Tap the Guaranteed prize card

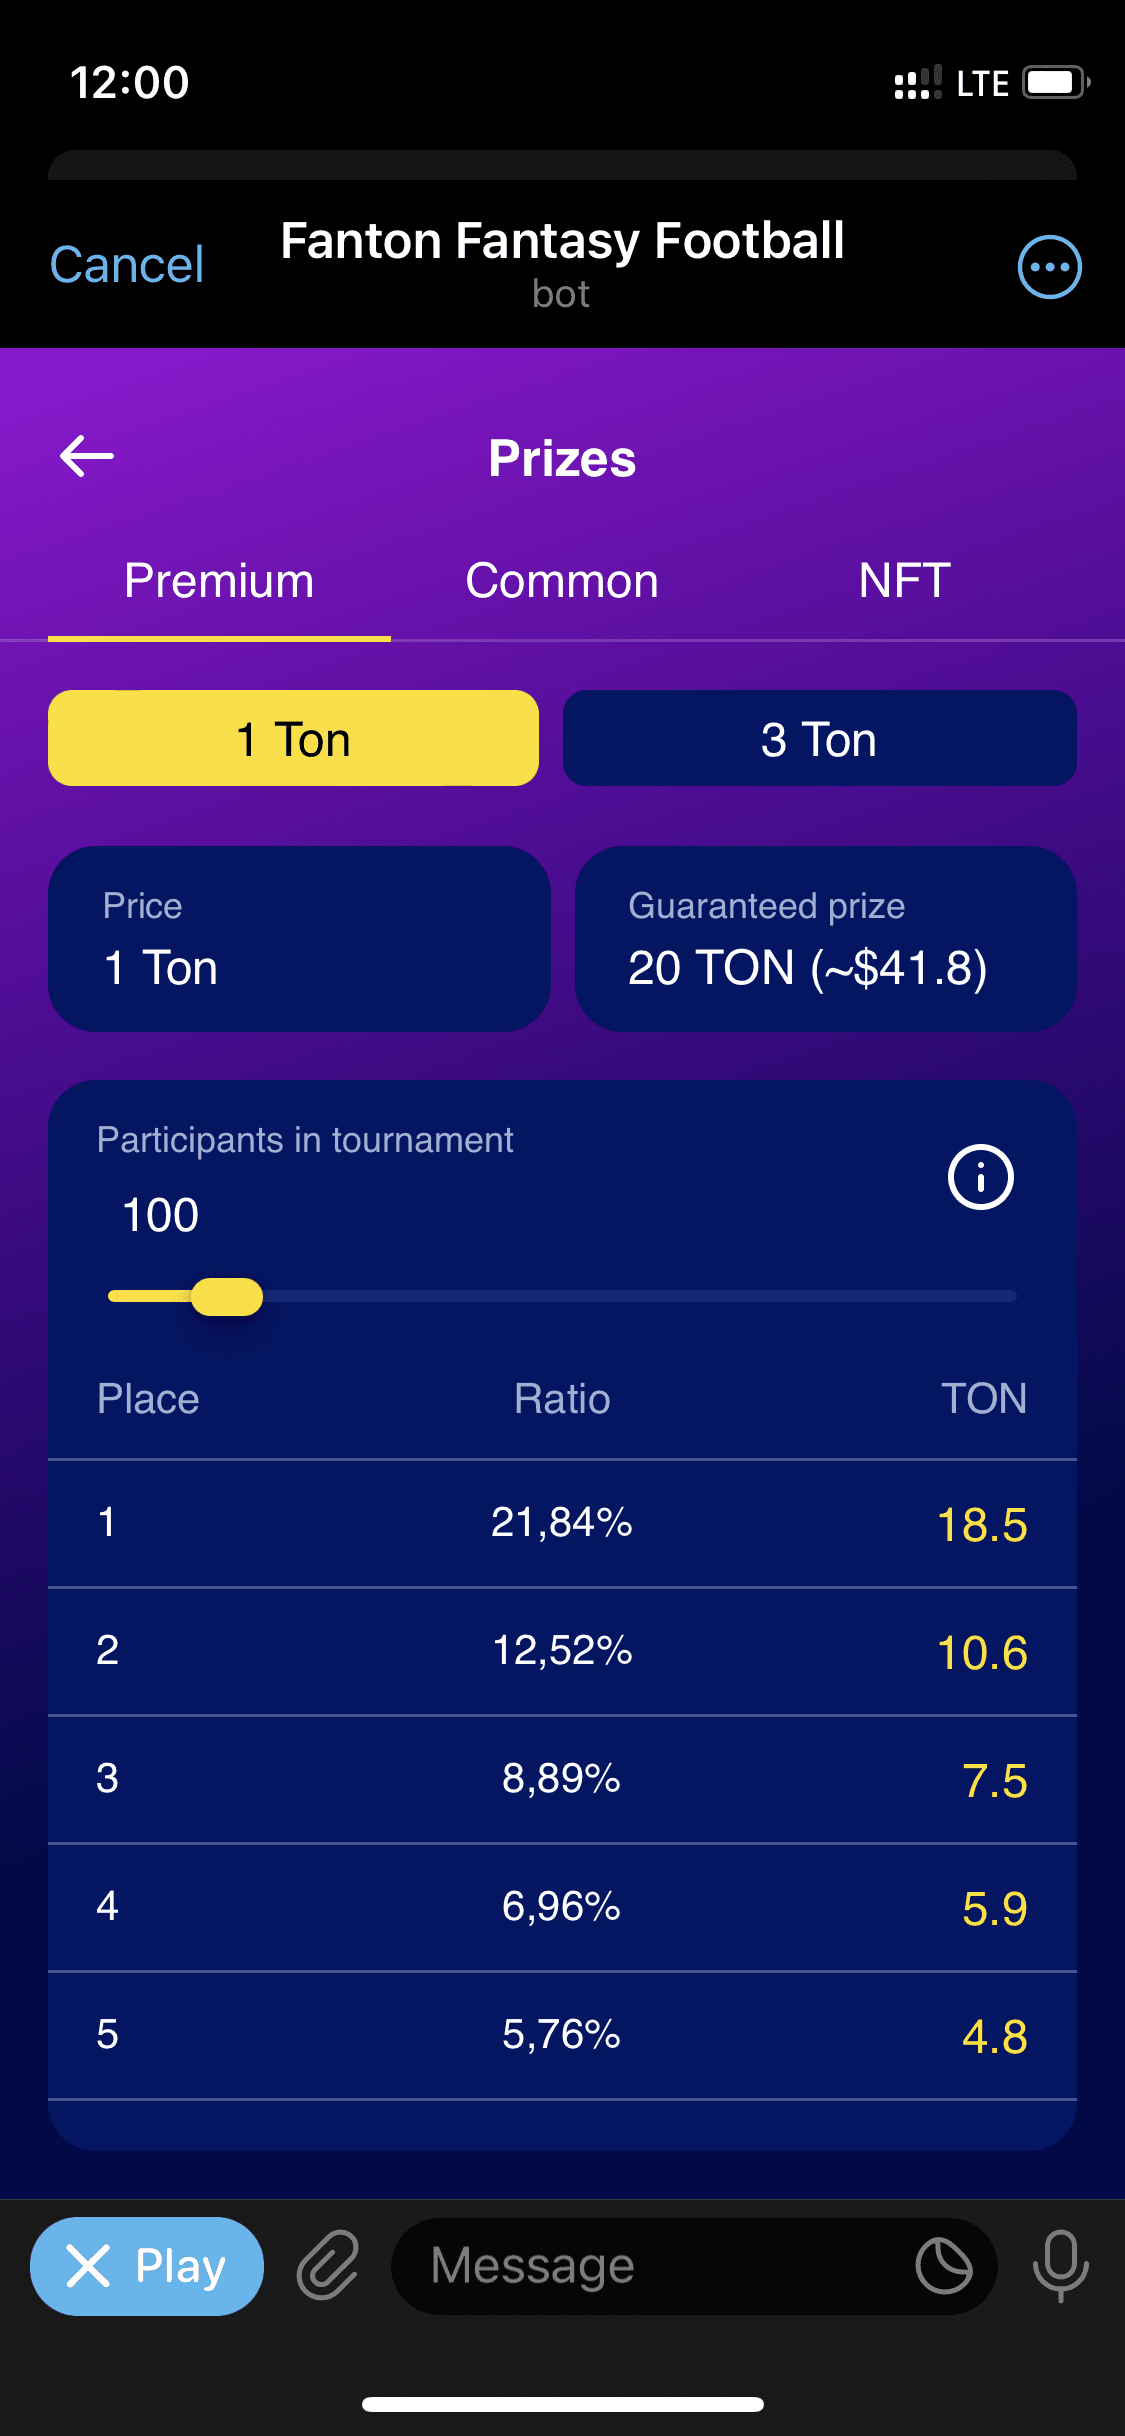click(x=825, y=939)
